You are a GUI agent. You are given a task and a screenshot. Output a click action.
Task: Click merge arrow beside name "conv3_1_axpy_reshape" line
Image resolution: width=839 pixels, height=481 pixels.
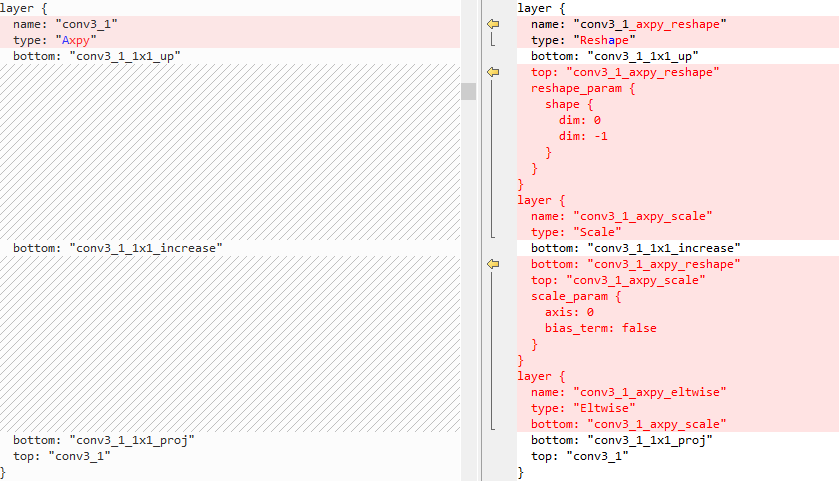[x=493, y=24]
